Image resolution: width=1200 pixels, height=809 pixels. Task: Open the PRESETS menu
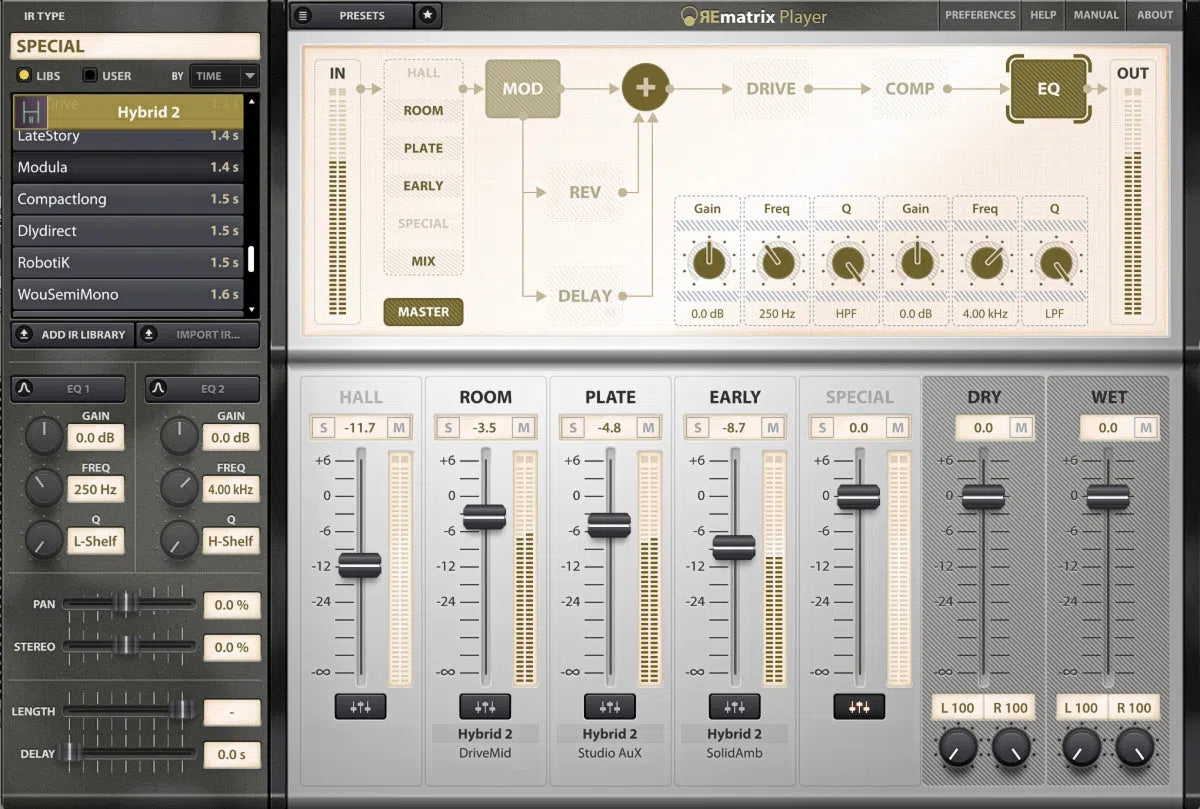pyautogui.click(x=360, y=15)
